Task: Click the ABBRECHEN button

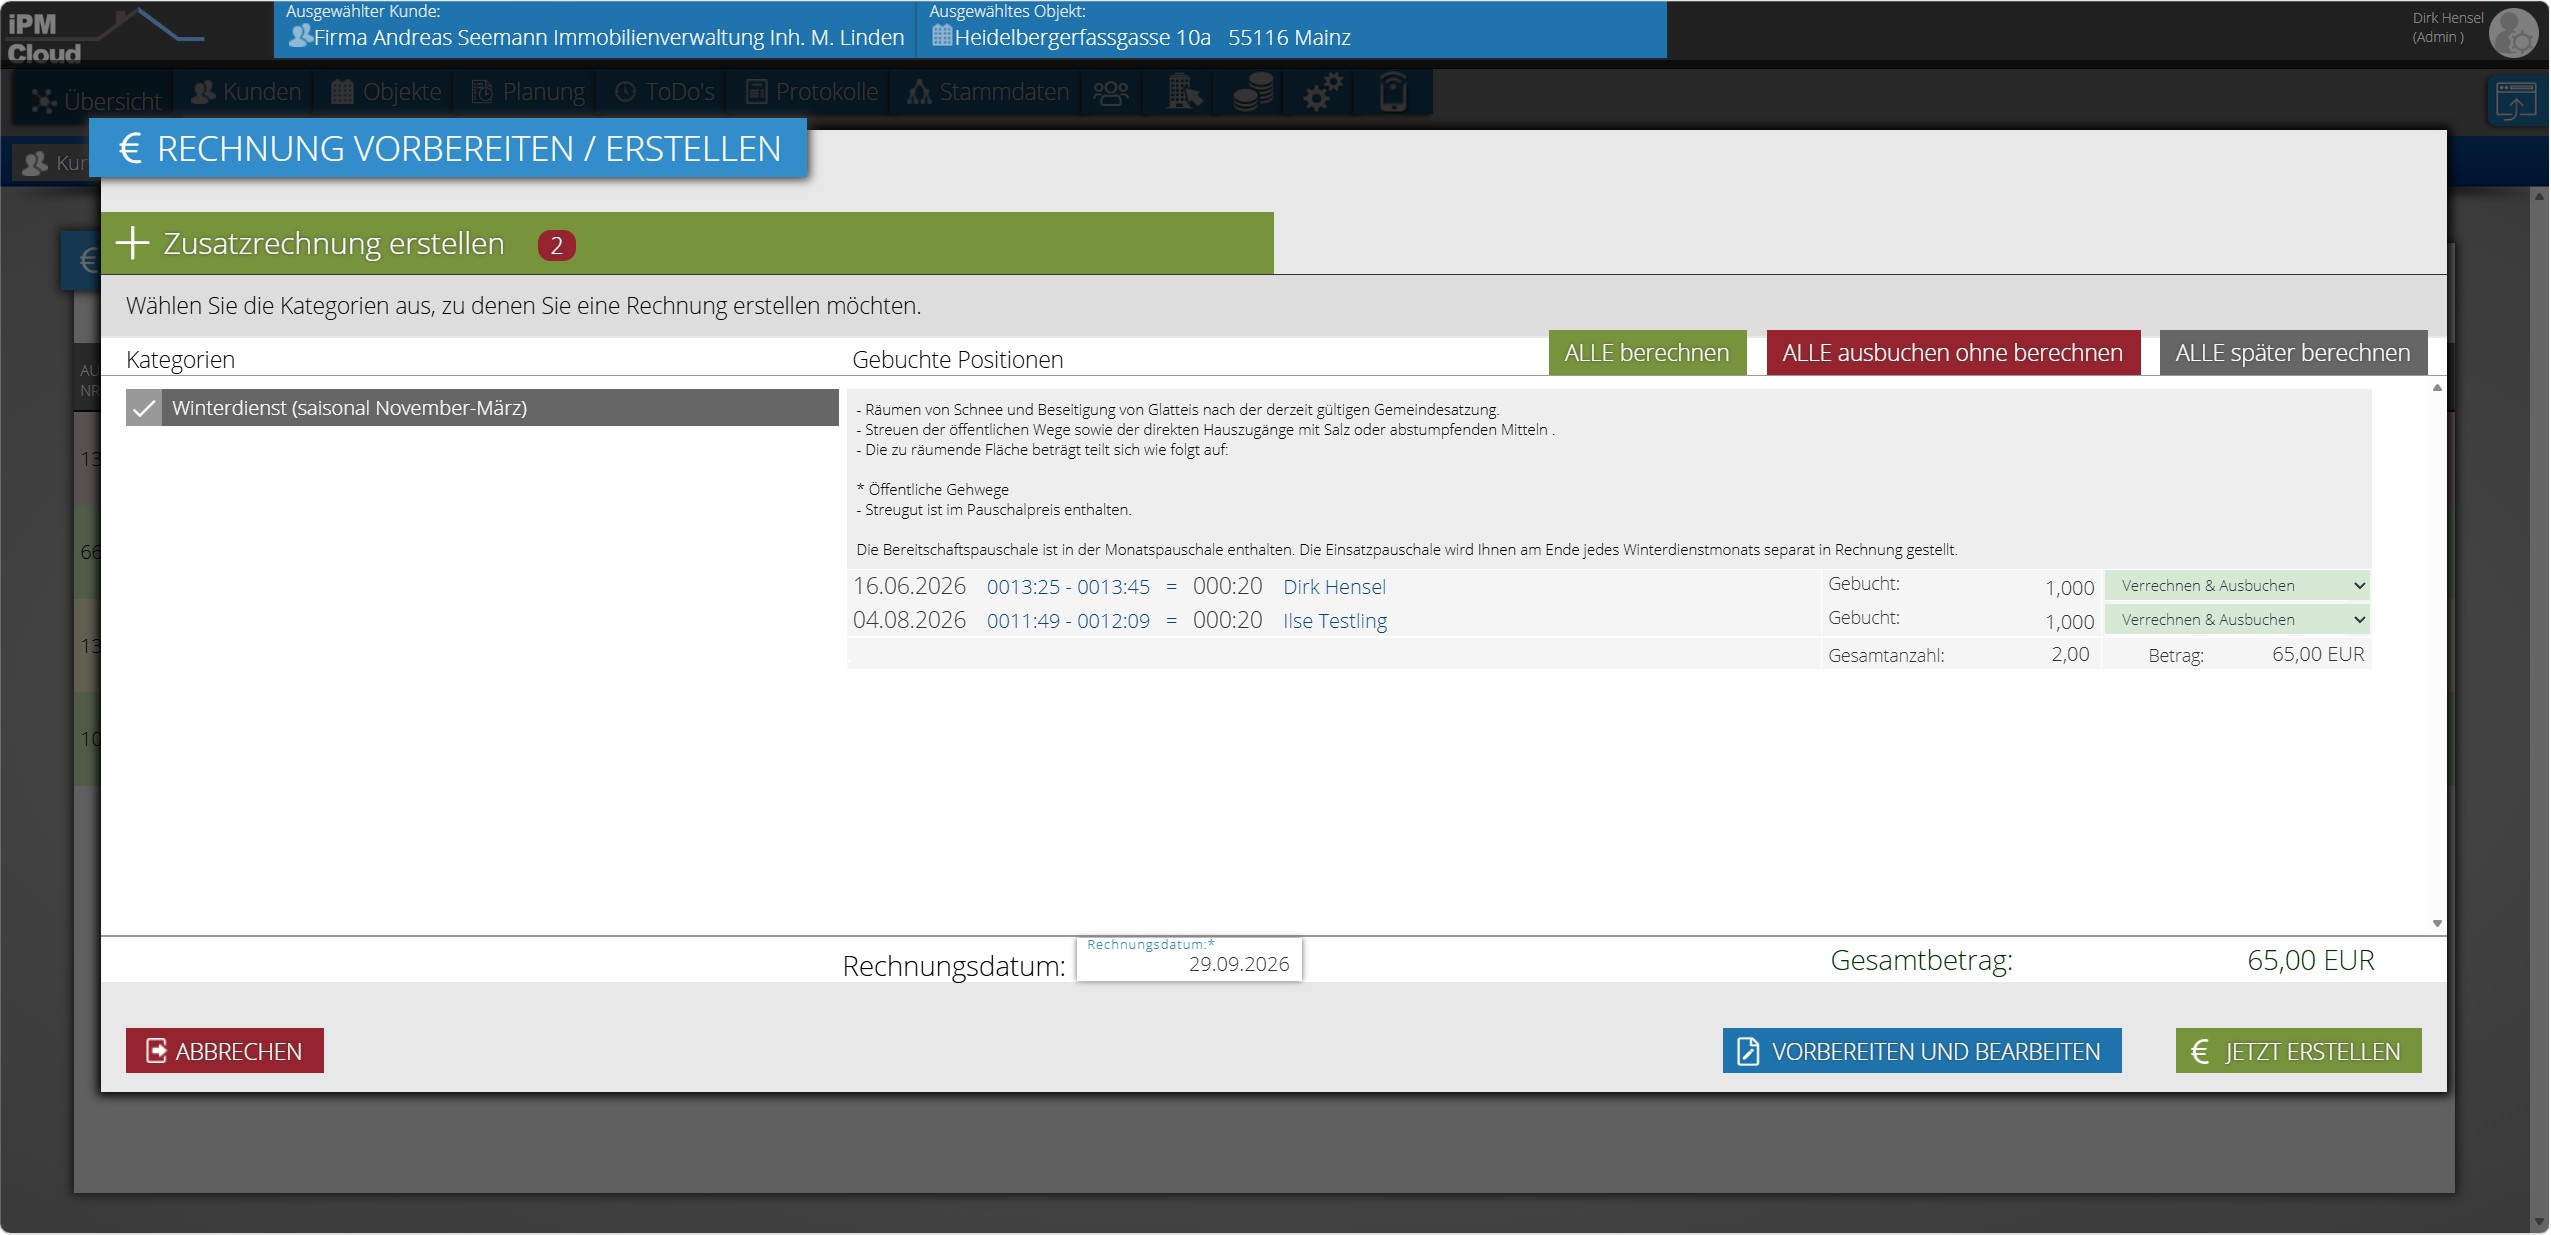Action: 225,1051
